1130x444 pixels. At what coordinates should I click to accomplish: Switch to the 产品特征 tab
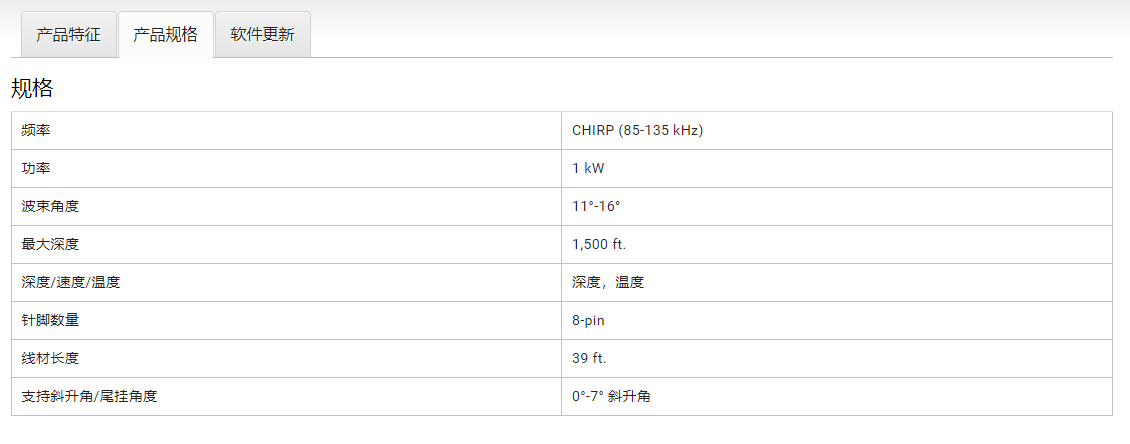[x=68, y=35]
